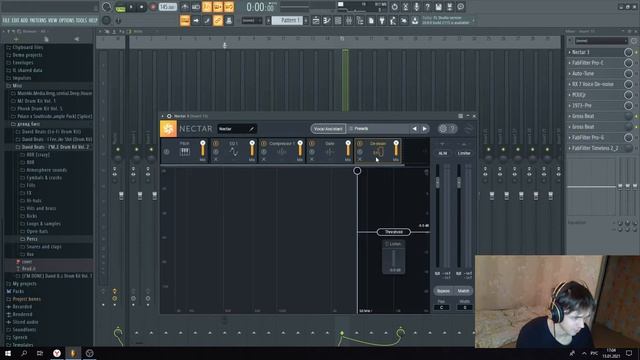Open the FILE menu
Image resolution: width=640 pixels, height=360 pixels.
[6, 20]
